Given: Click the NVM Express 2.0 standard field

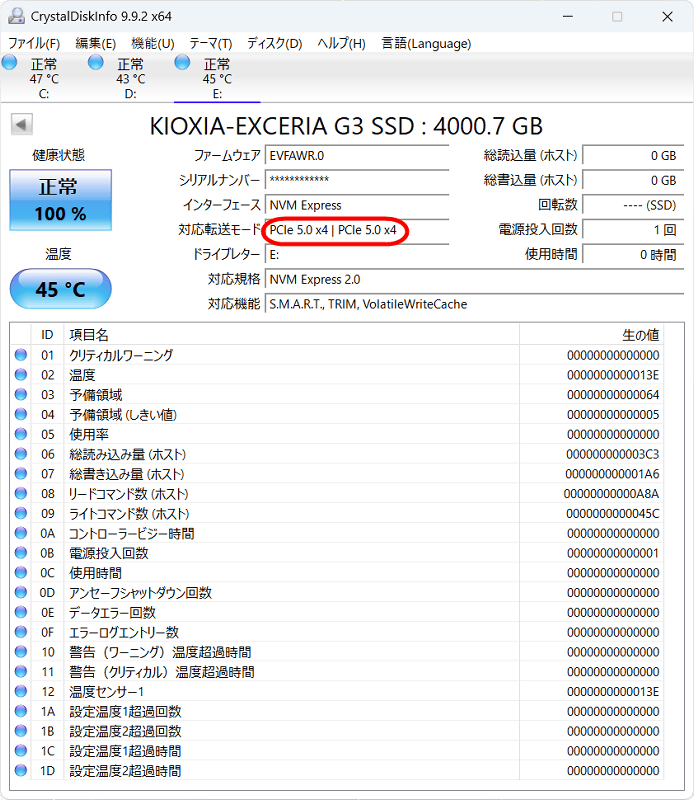Looking at the screenshot, I should (x=474, y=280).
